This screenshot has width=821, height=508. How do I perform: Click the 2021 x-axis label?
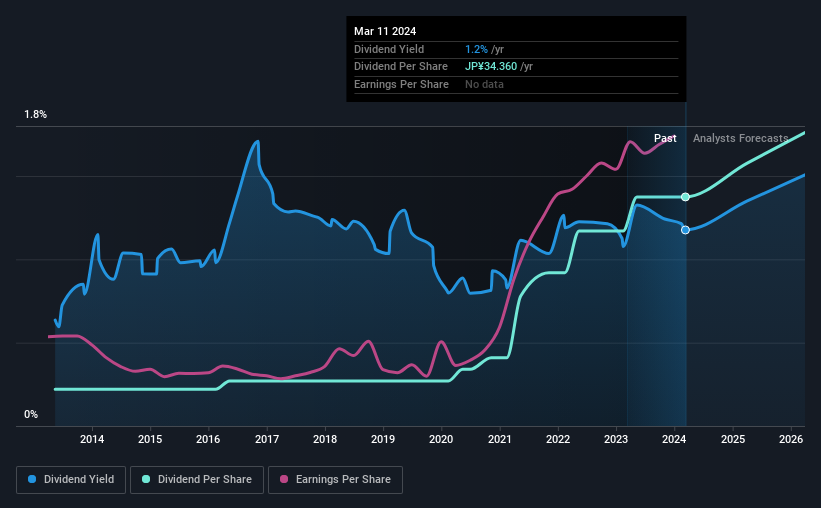point(500,439)
